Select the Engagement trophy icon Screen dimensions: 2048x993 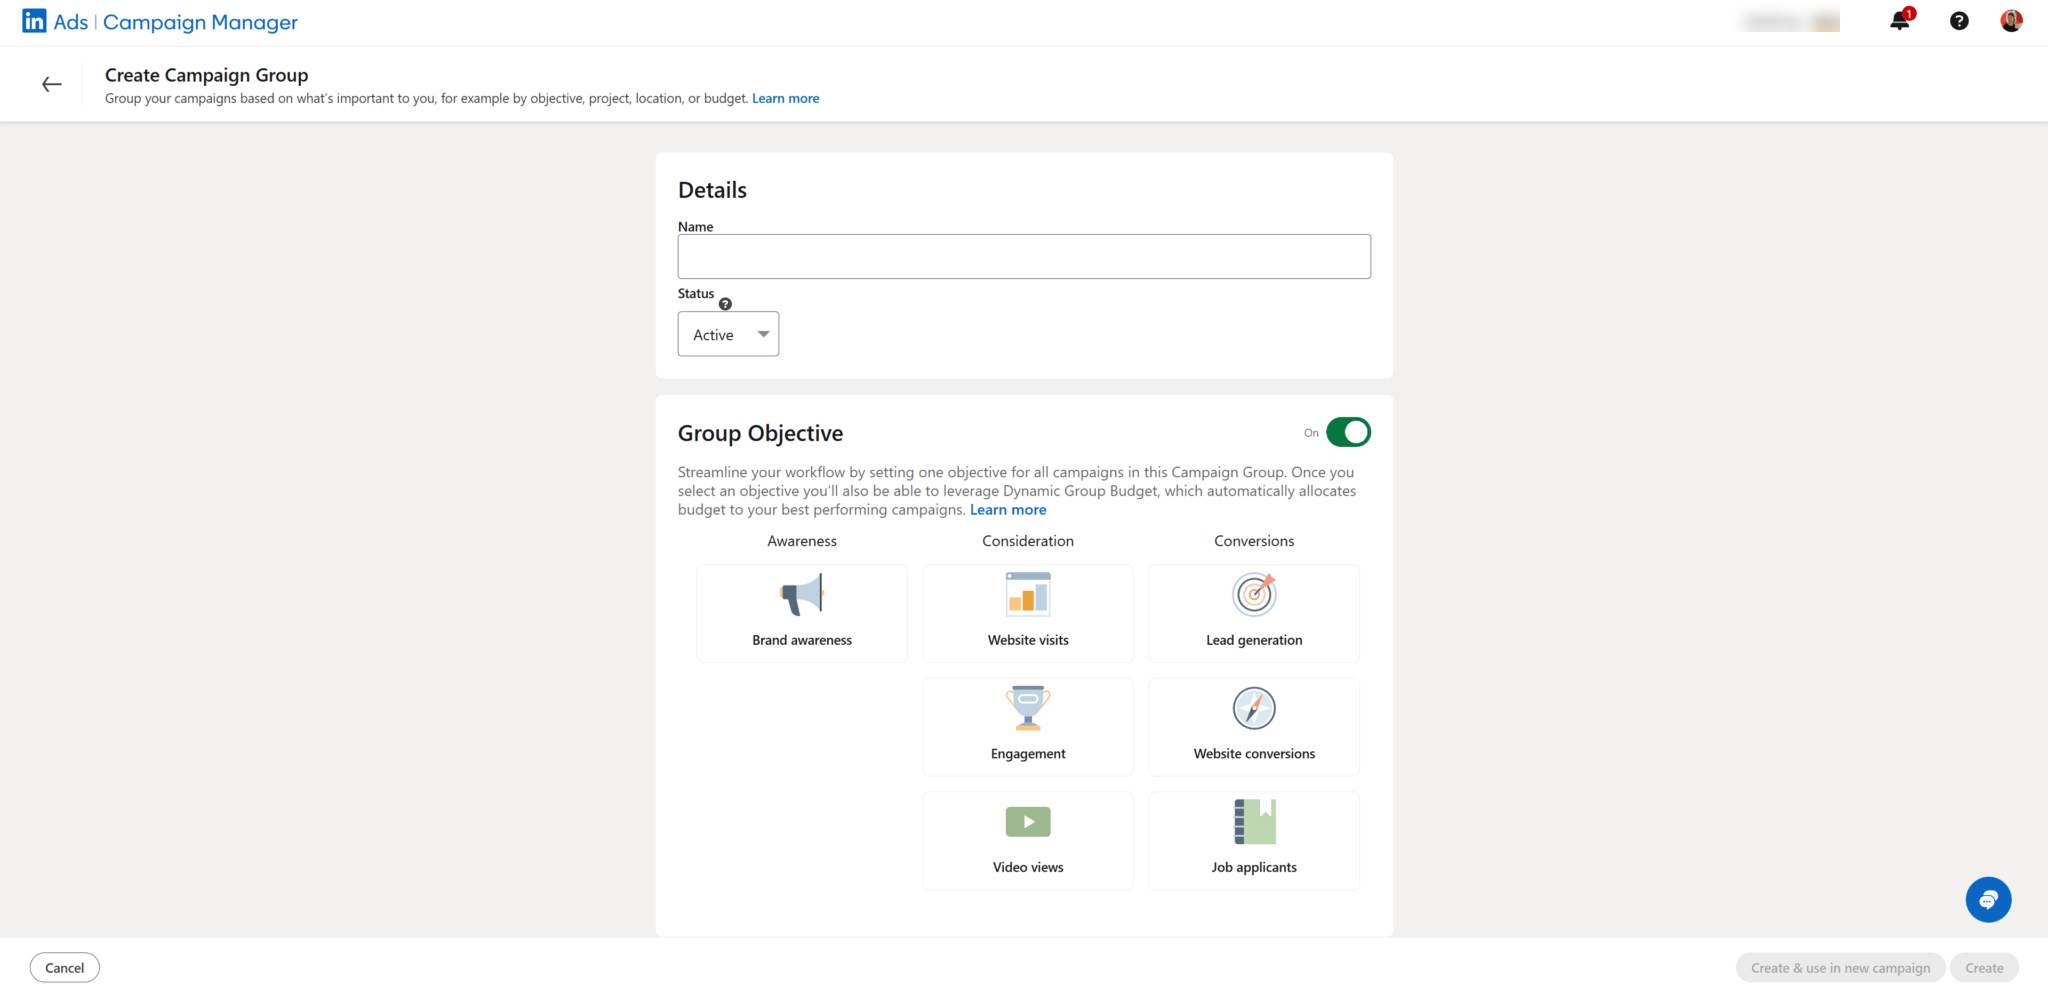pyautogui.click(x=1028, y=708)
